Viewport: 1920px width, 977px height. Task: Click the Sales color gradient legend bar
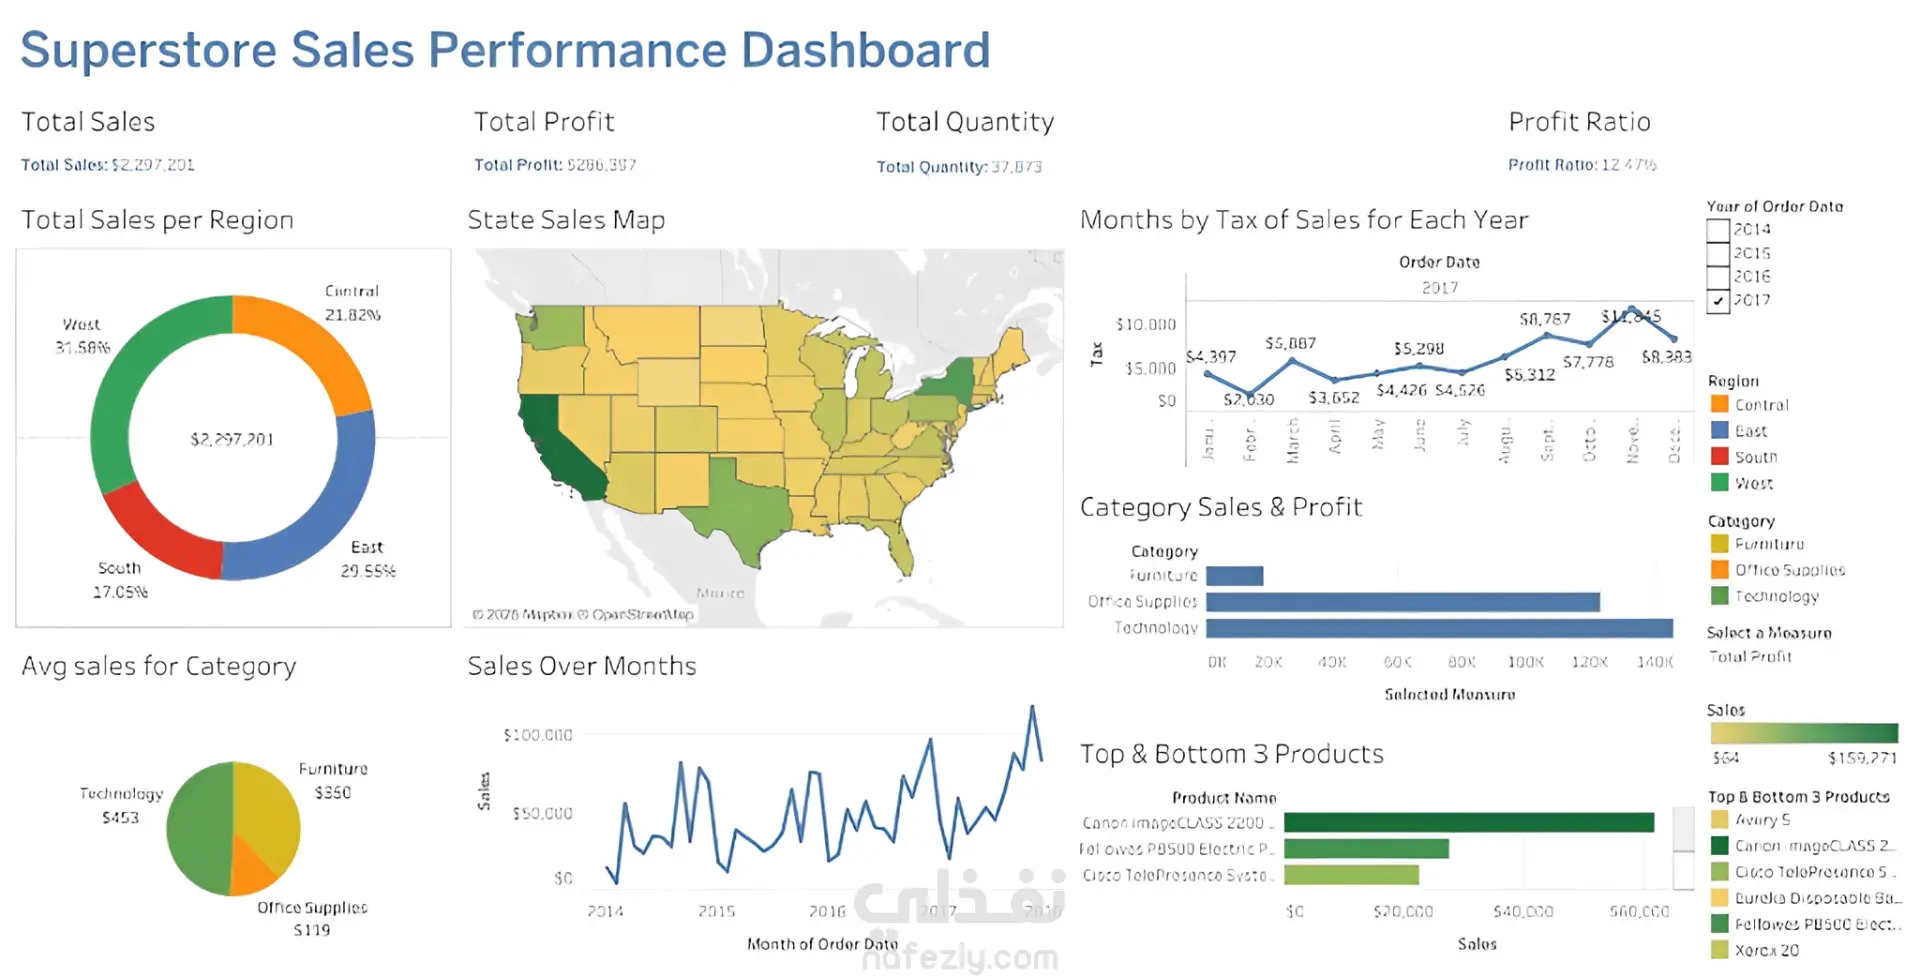click(1804, 733)
